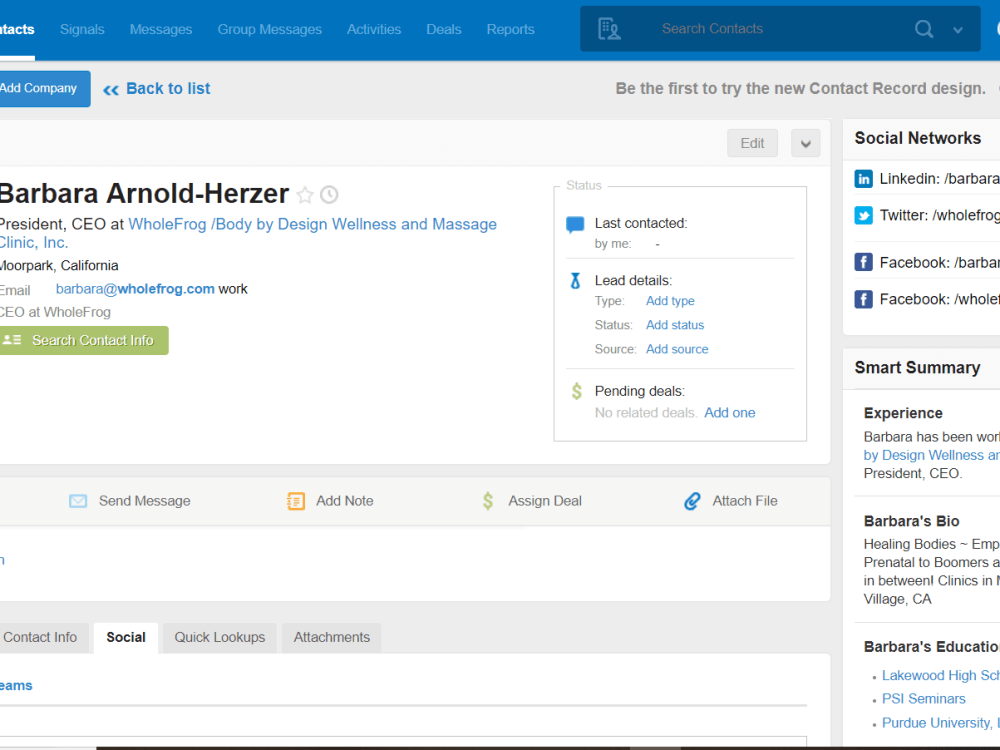The image size is (1000, 750).
Task: Switch to the Attachments tab
Action: (332, 638)
